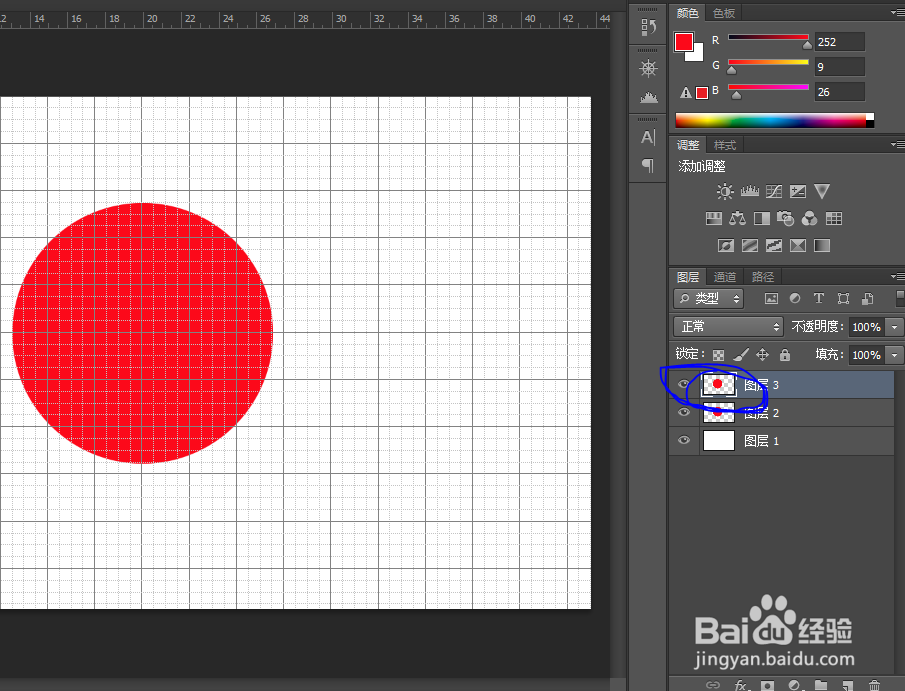Add a Curves adjustment
Screen dimensions: 905x691
point(774,191)
